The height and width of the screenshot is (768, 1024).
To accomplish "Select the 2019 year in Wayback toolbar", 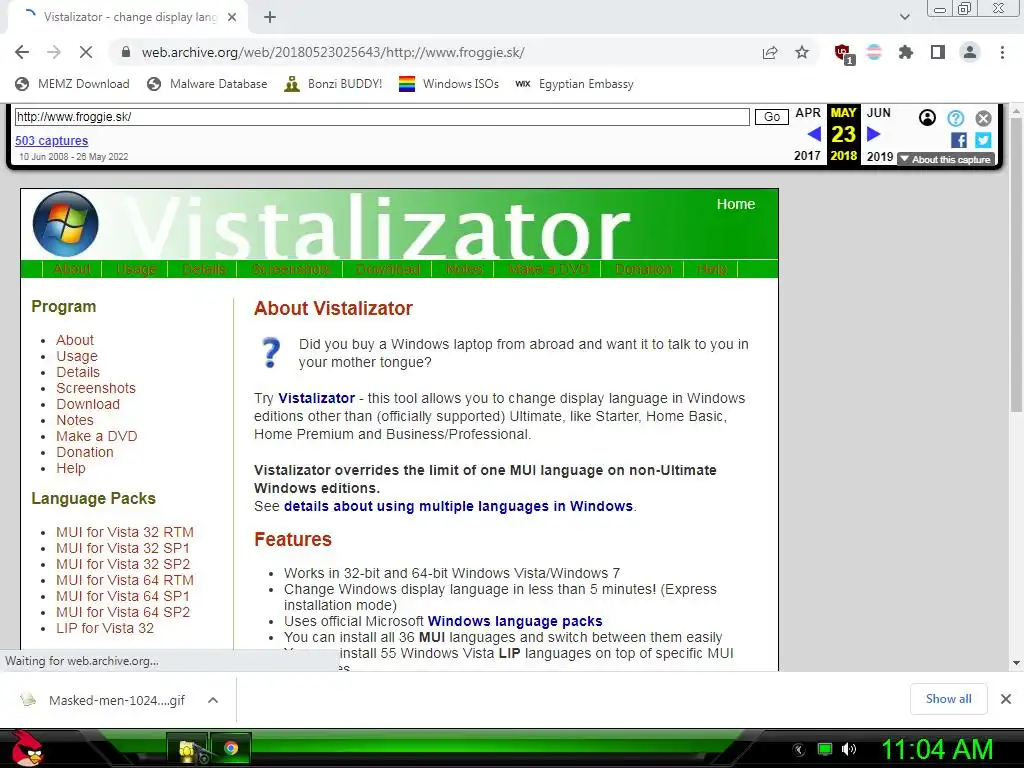I will pyautogui.click(x=880, y=156).
